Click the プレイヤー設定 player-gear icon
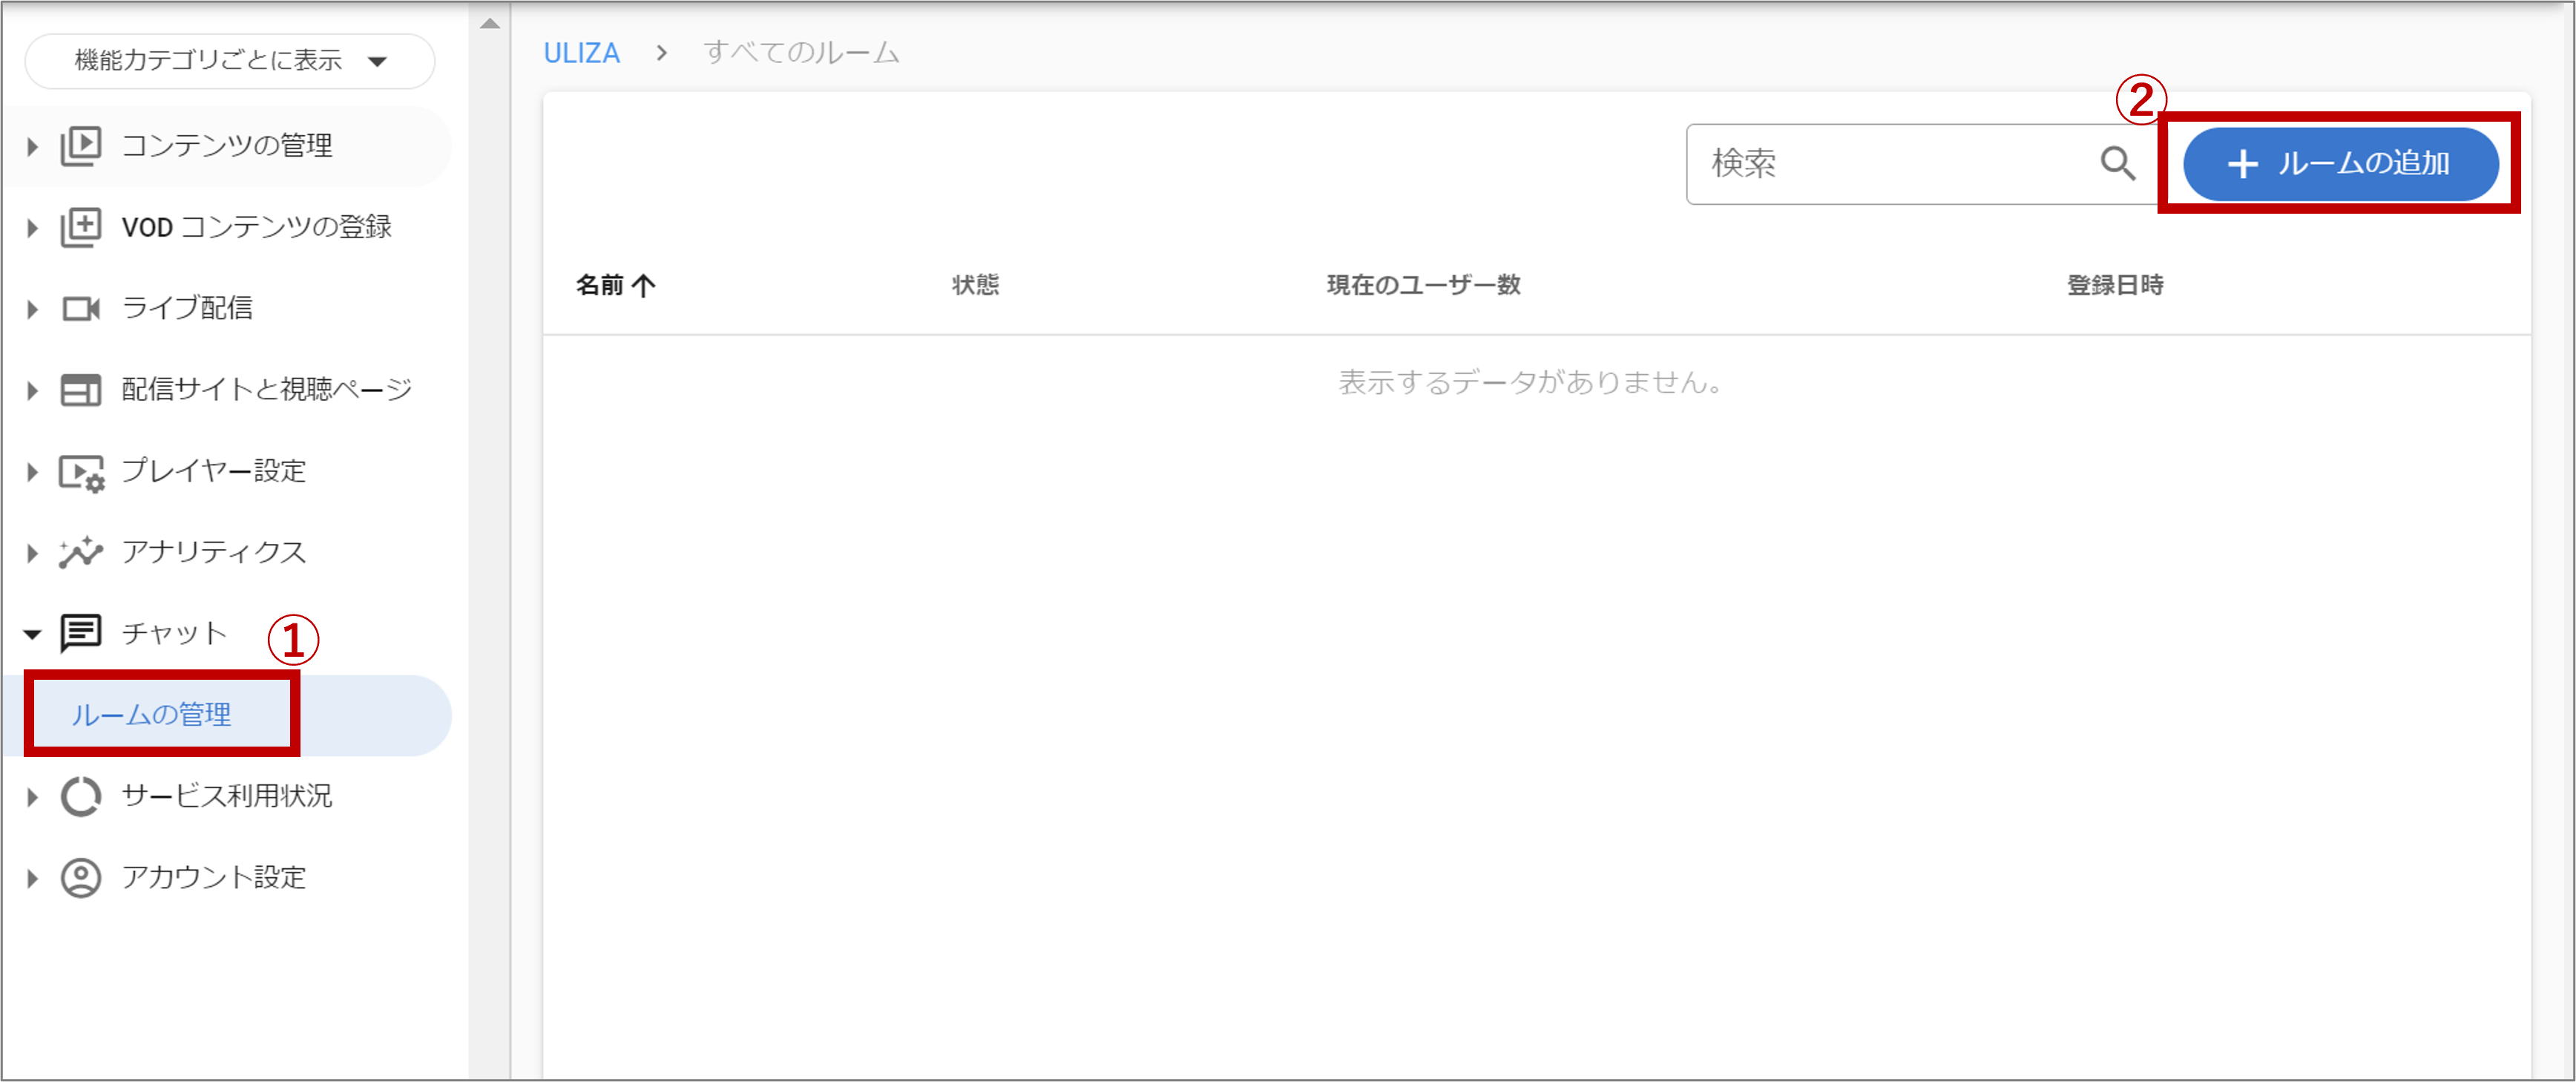Screen dimensions: 2576x1082 coord(80,471)
